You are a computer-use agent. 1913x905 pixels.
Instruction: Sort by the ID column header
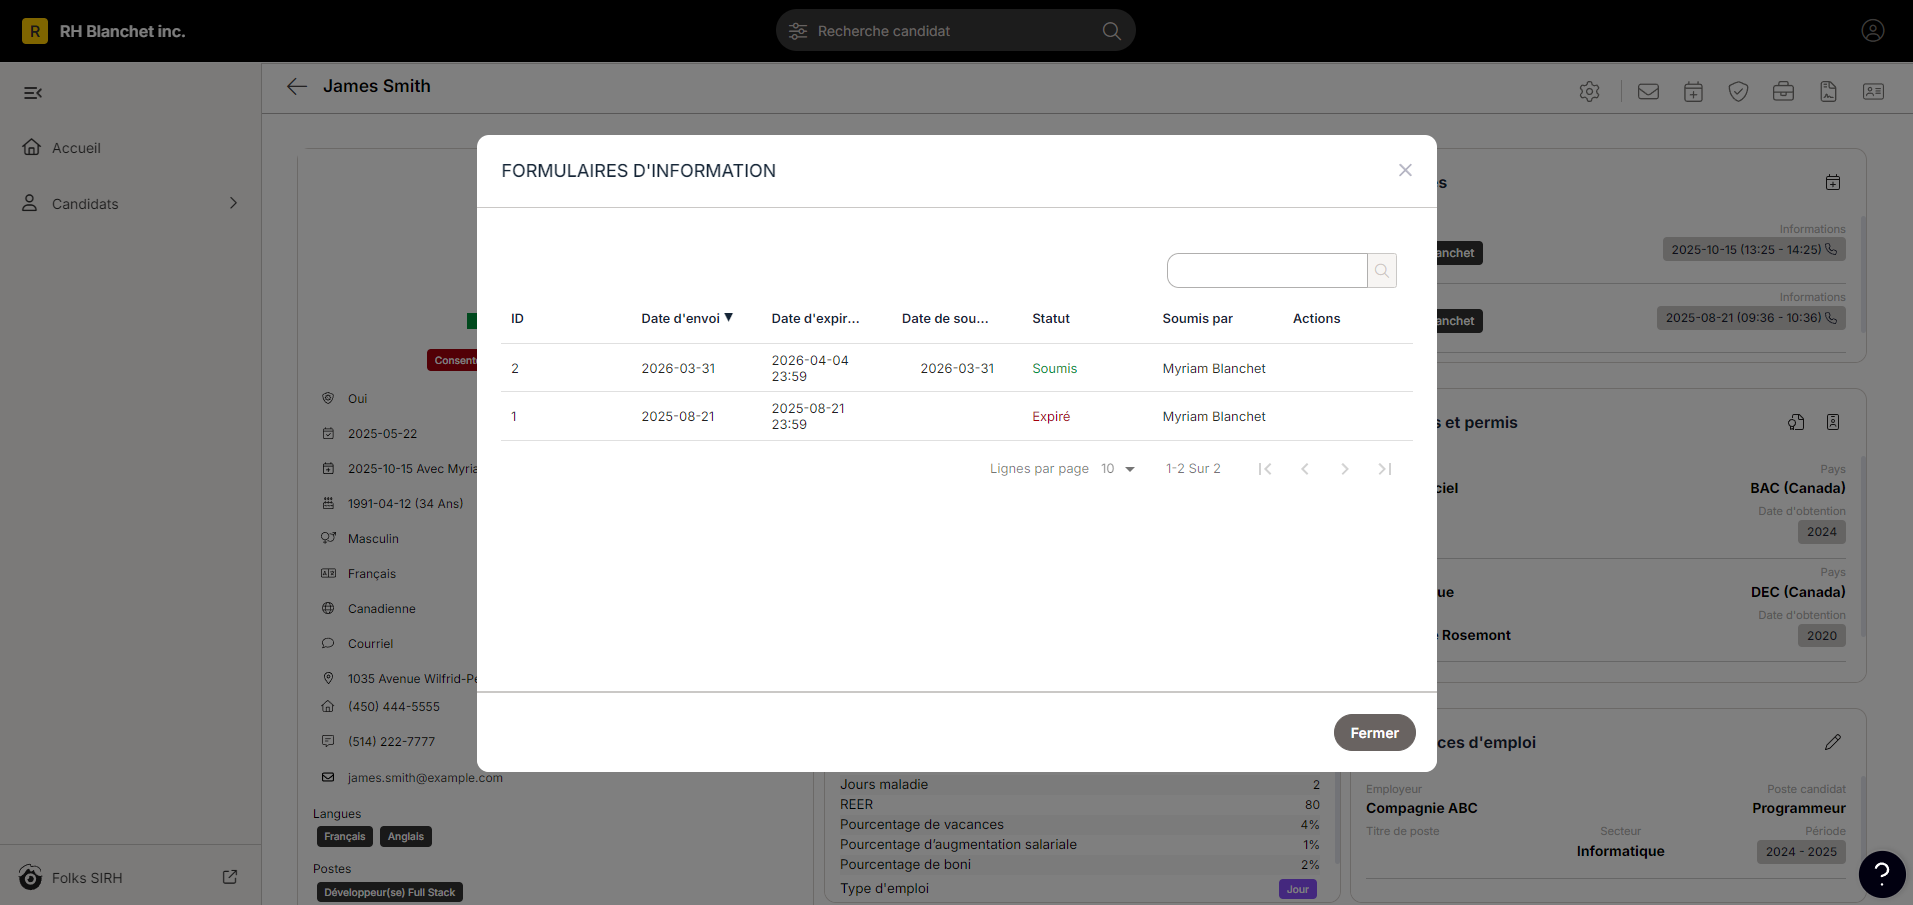518,318
